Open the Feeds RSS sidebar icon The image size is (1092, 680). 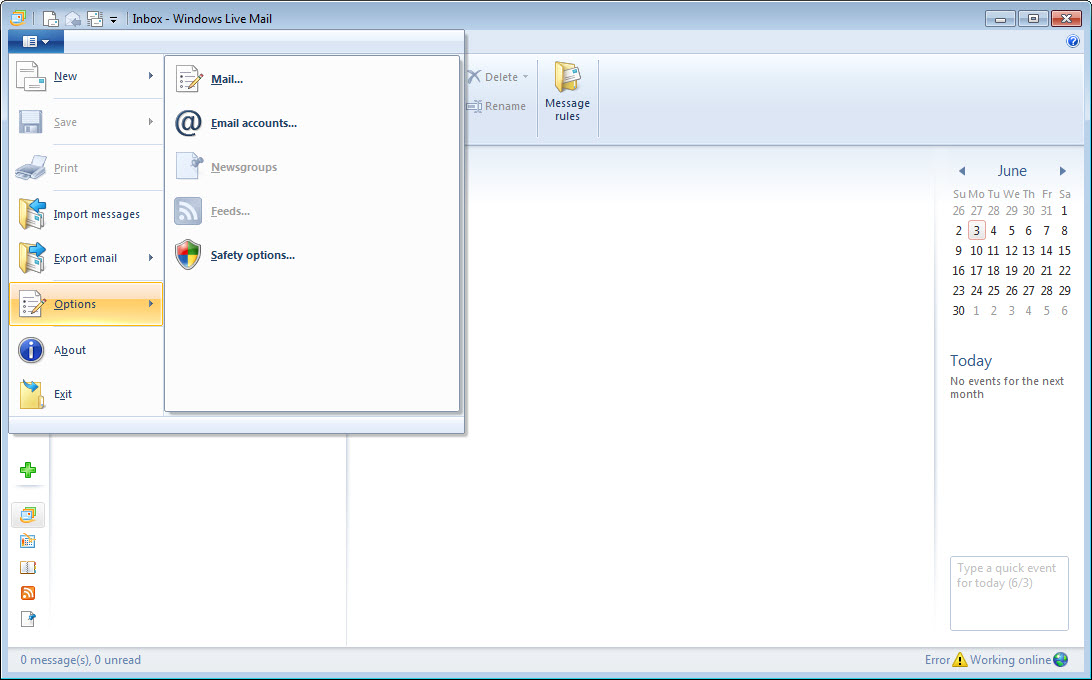(x=28, y=593)
